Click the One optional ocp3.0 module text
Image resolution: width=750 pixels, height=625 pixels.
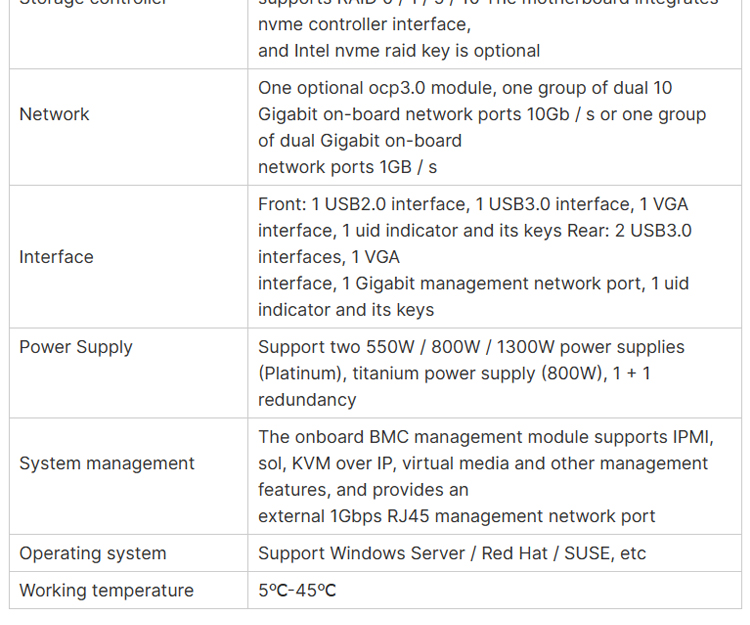coord(376,88)
